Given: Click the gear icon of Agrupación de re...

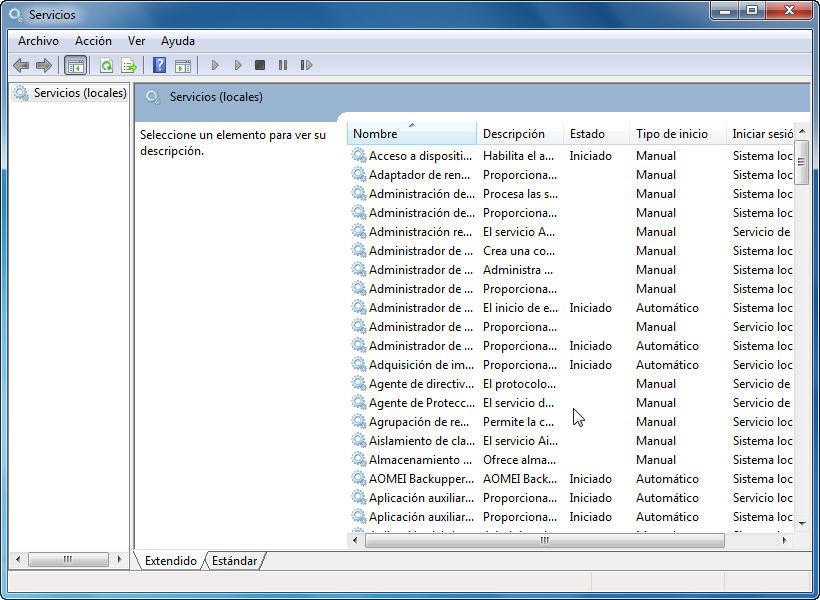Looking at the screenshot, I should 358,421.
